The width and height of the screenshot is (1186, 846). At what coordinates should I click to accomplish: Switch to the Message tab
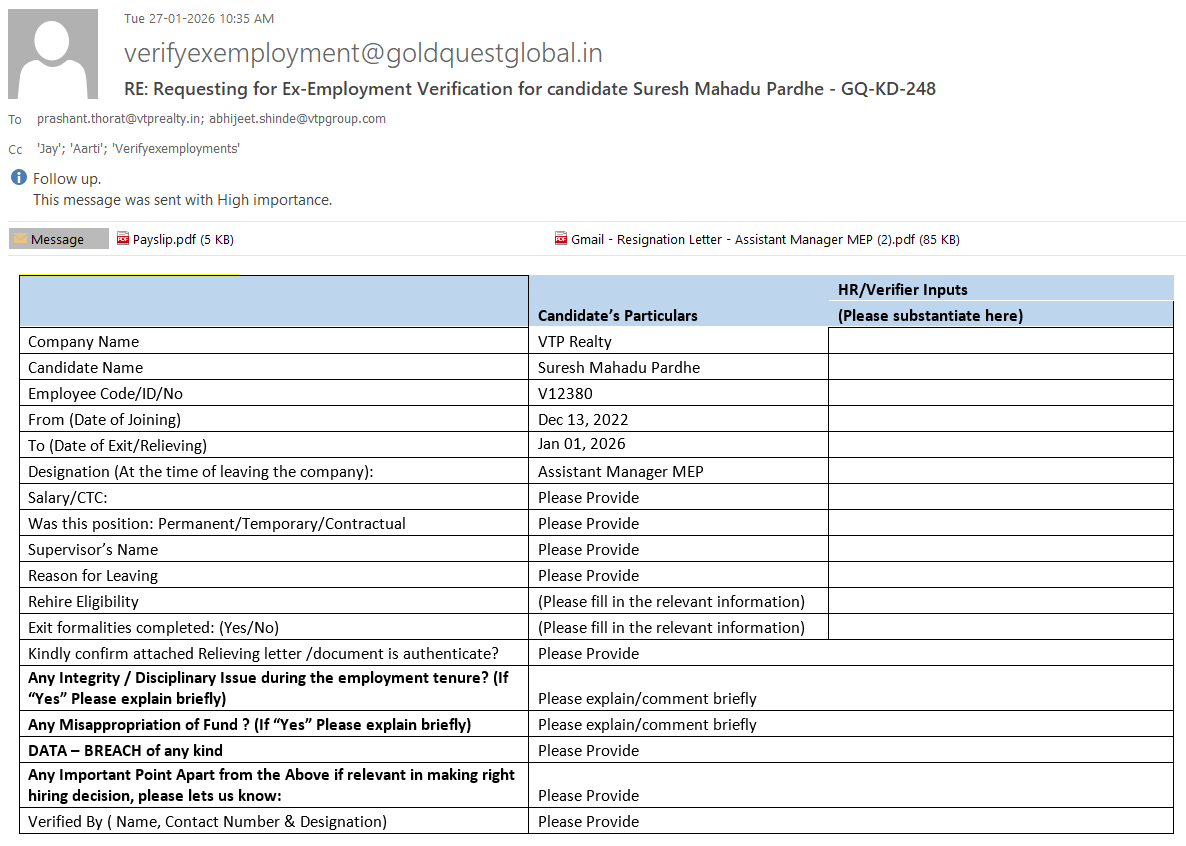[58, 239]
